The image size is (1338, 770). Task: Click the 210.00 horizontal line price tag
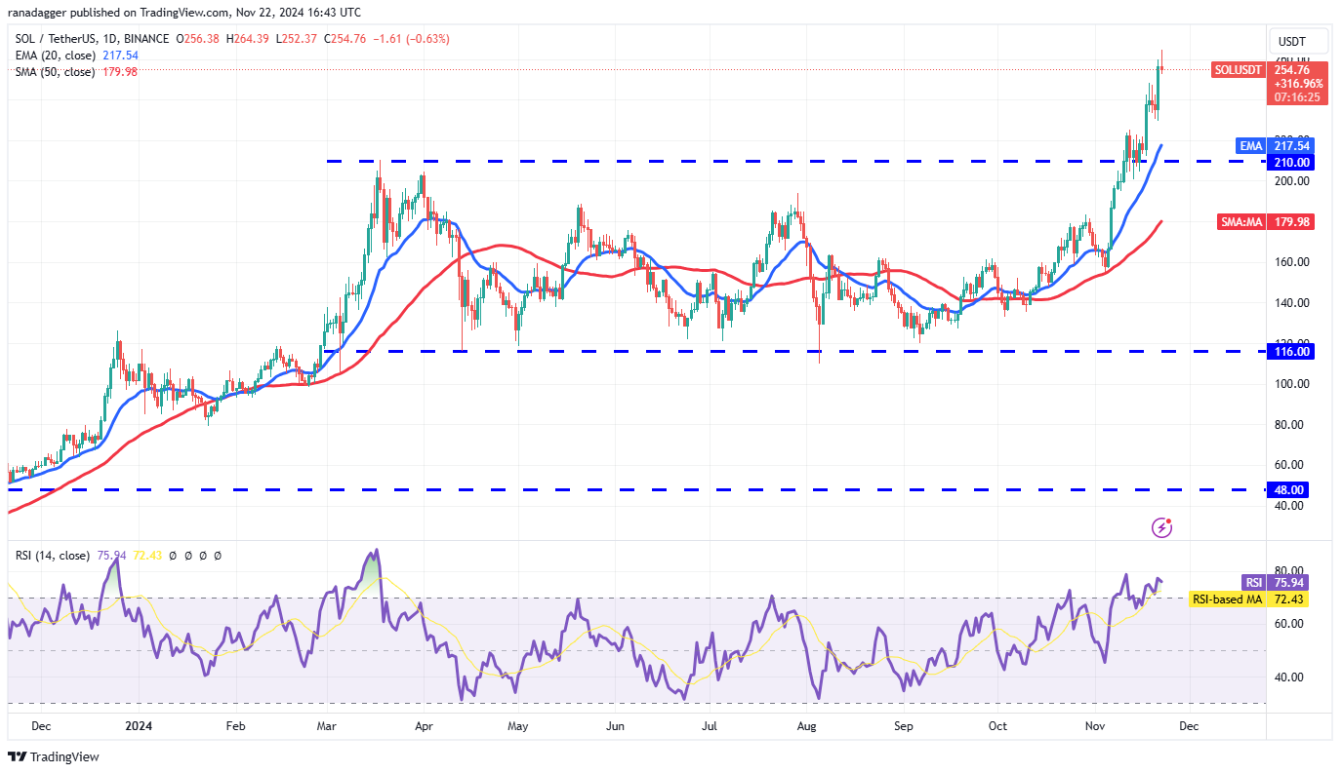pos(1286,162)
